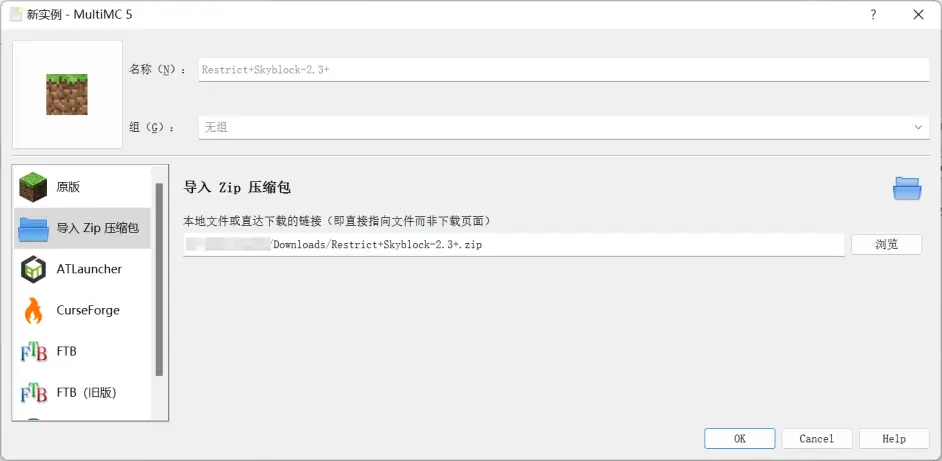Select the 原版 grass block icon
Image resolution: width=942 pixels, height=461 pixels.
click(x=33, y=187)
